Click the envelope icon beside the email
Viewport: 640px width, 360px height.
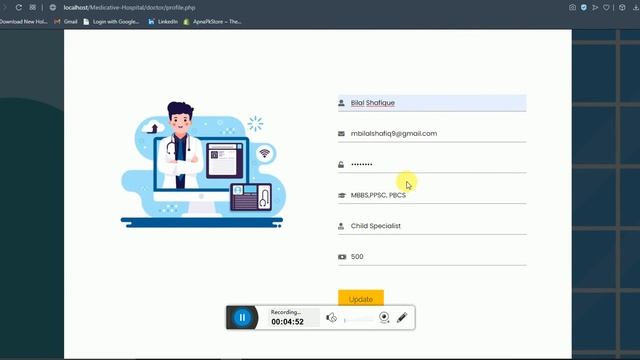341,133
